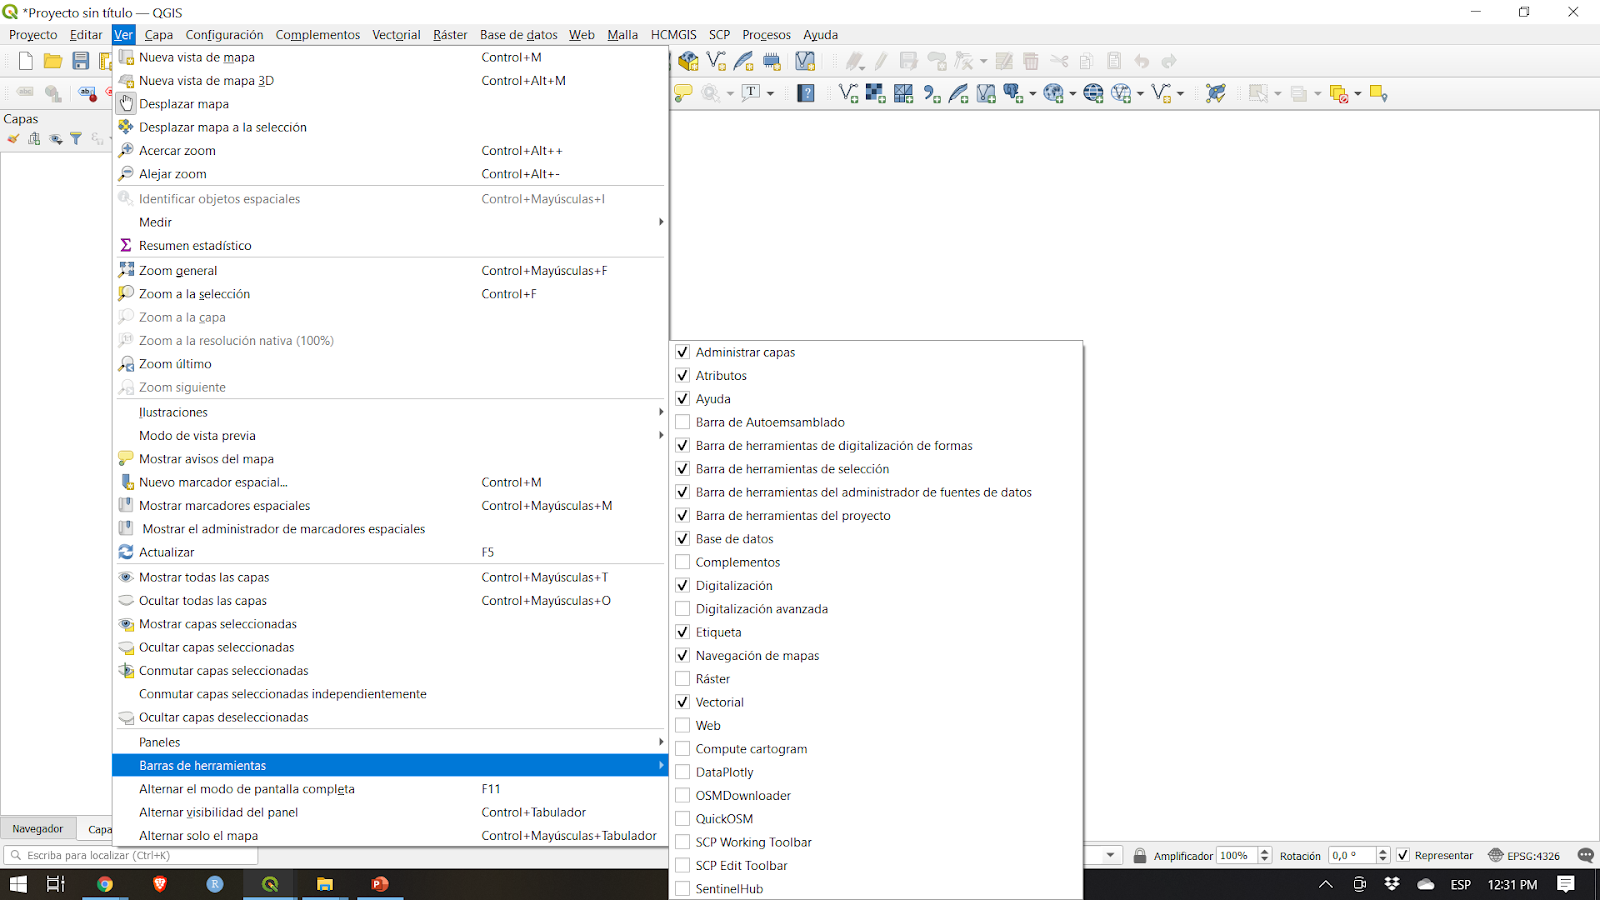Click the EPSG:4326 CRS button

pos(1524,855)
